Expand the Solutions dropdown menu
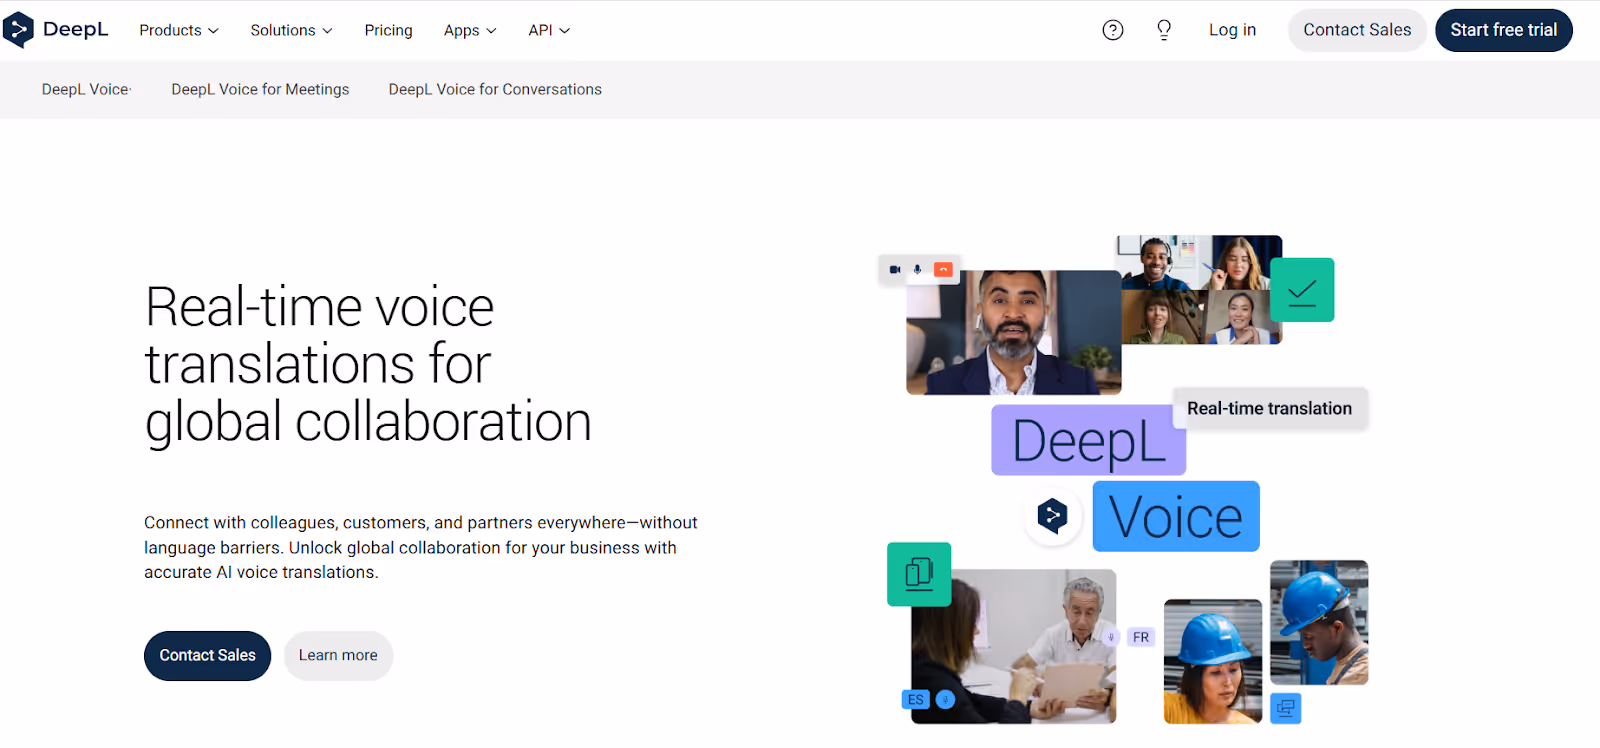Image resolution: width=1600 pixels, height=748 pixels. tap(291, 30)
